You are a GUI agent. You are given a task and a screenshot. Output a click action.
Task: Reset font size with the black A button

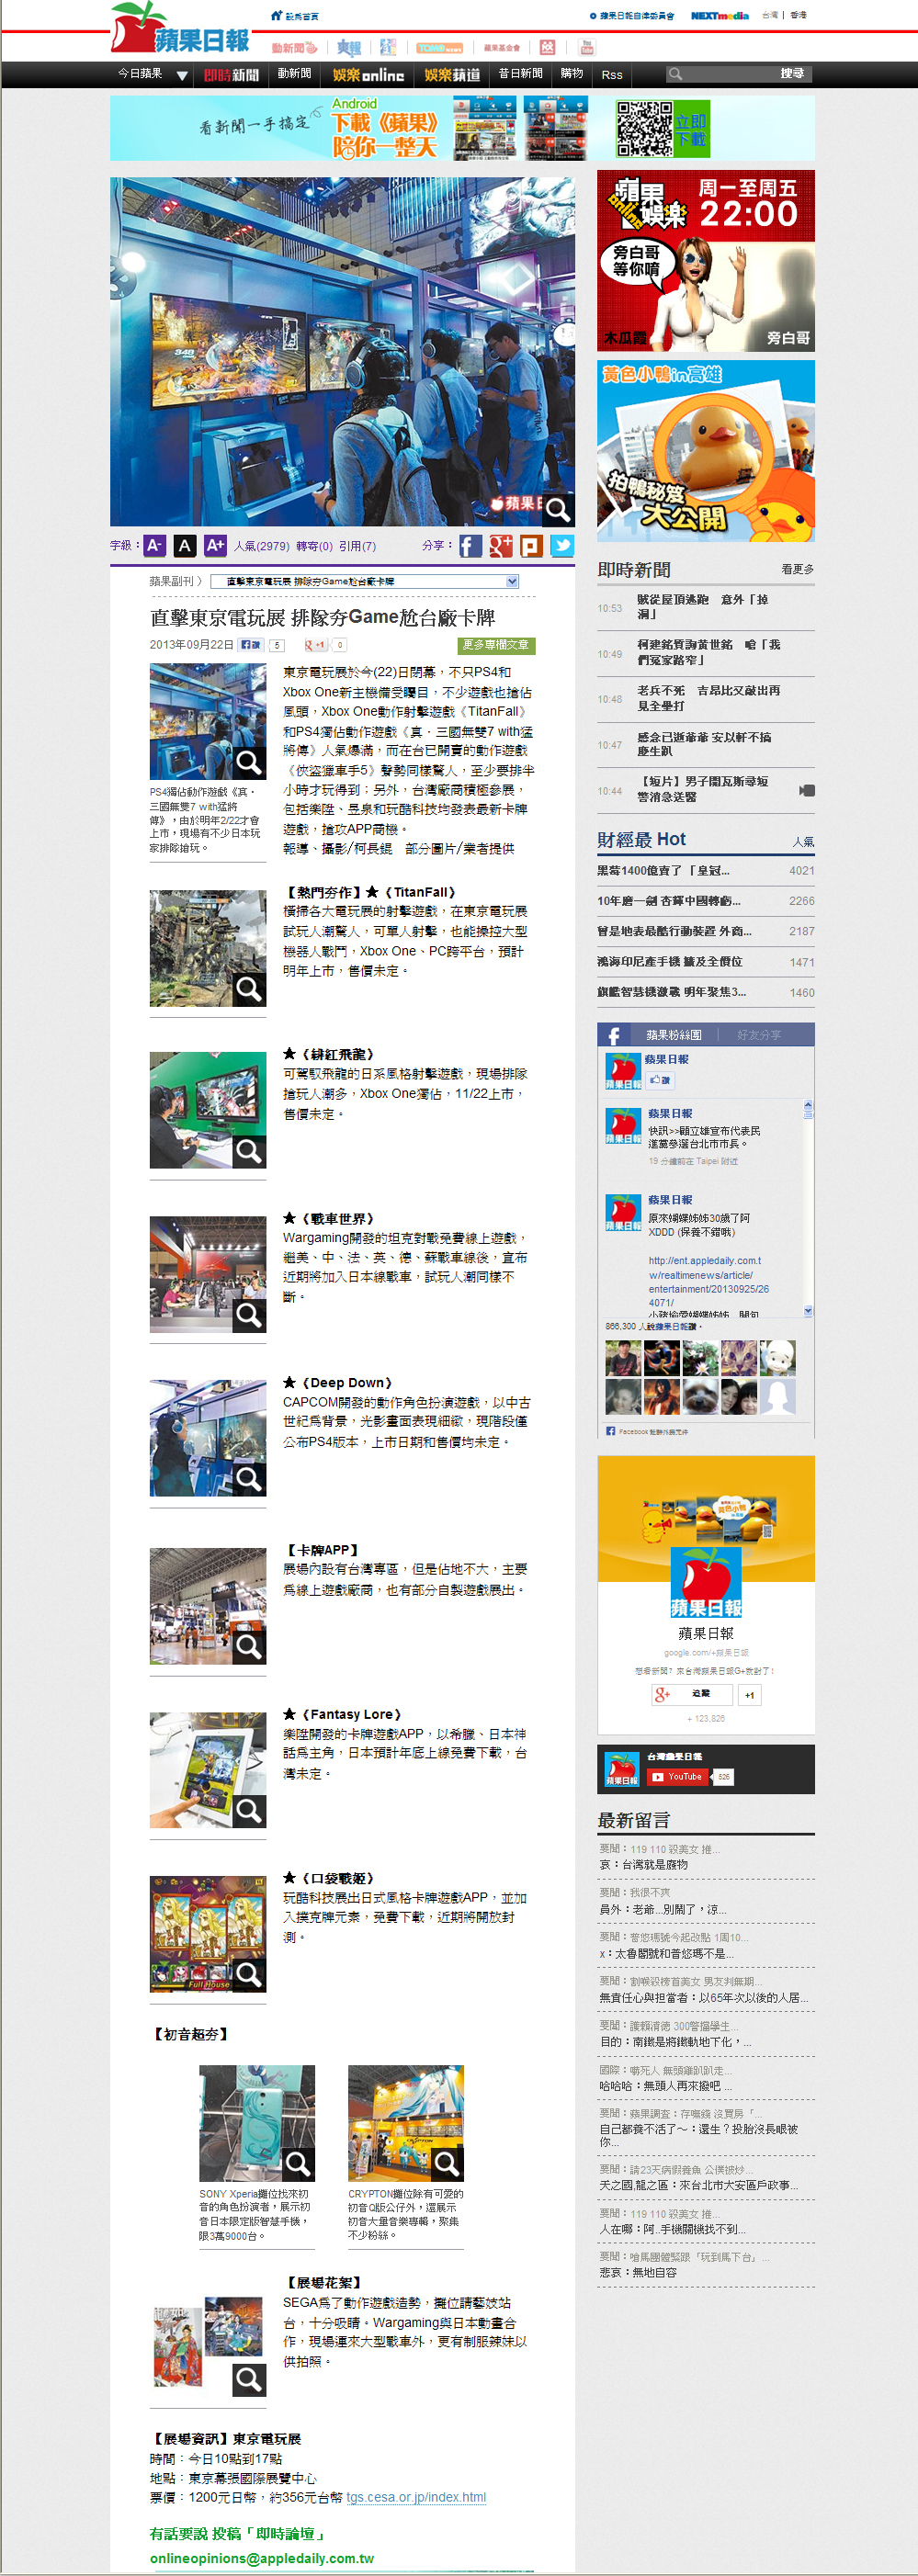[184, 545]
